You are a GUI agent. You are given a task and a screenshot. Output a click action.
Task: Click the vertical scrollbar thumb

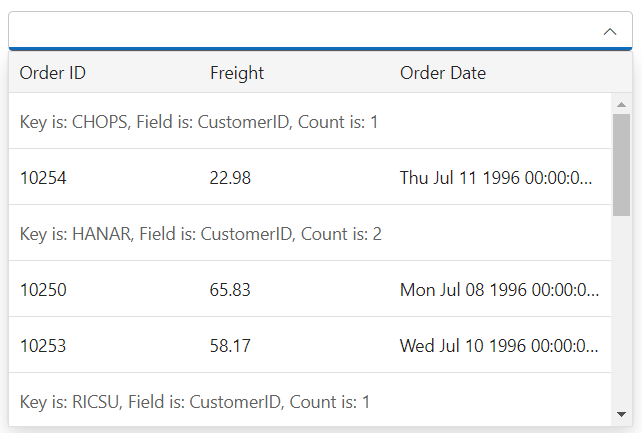[x=621, y=165]
